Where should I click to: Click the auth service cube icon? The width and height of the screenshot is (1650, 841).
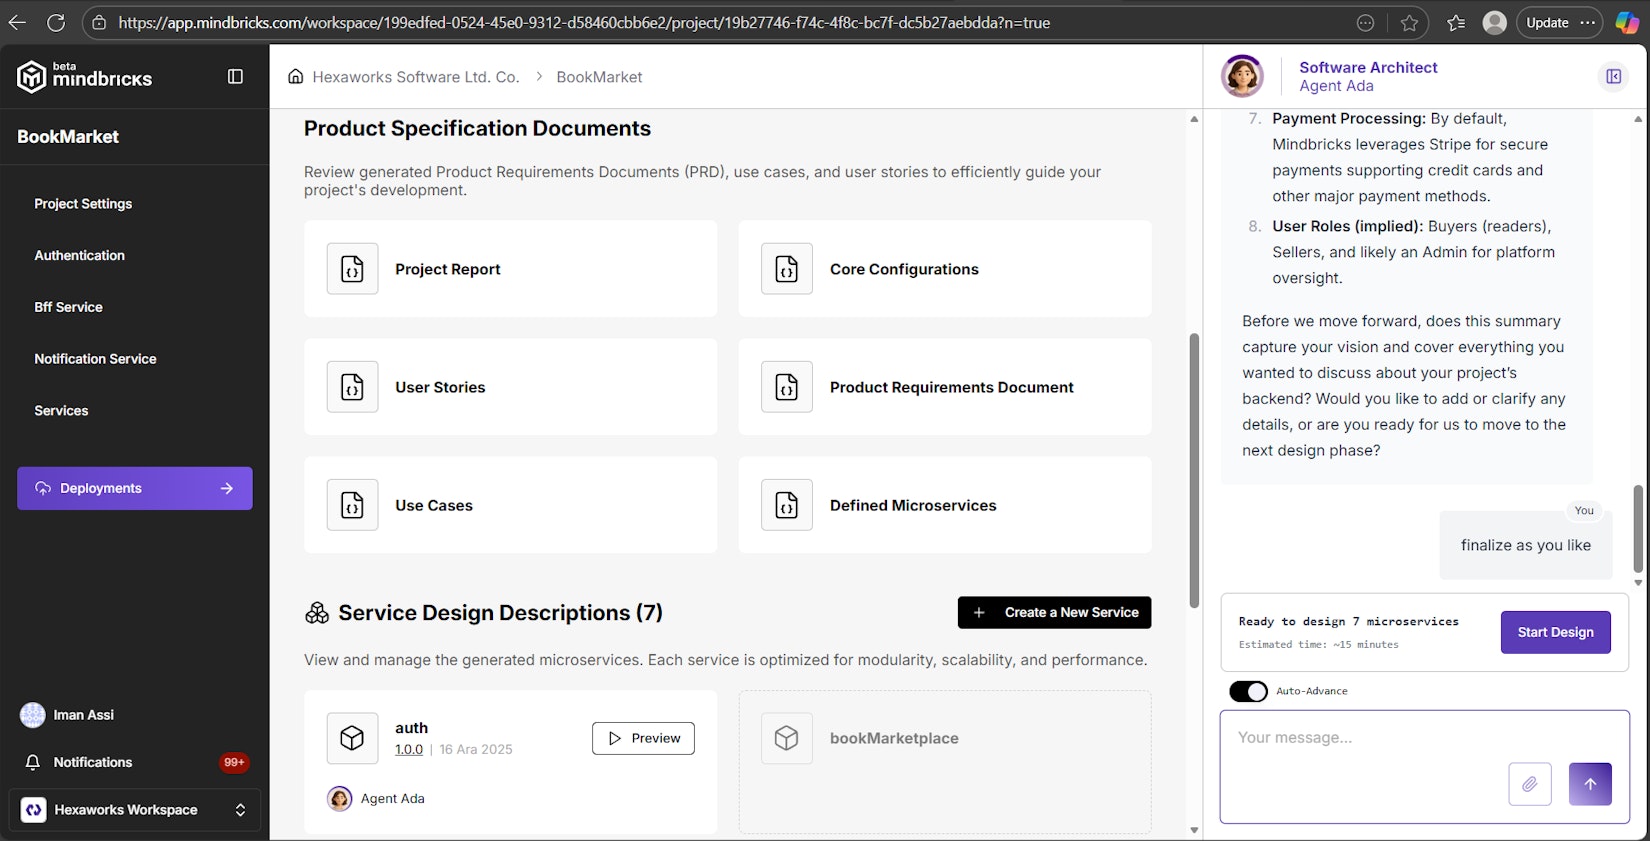click(x=352, y=738)
